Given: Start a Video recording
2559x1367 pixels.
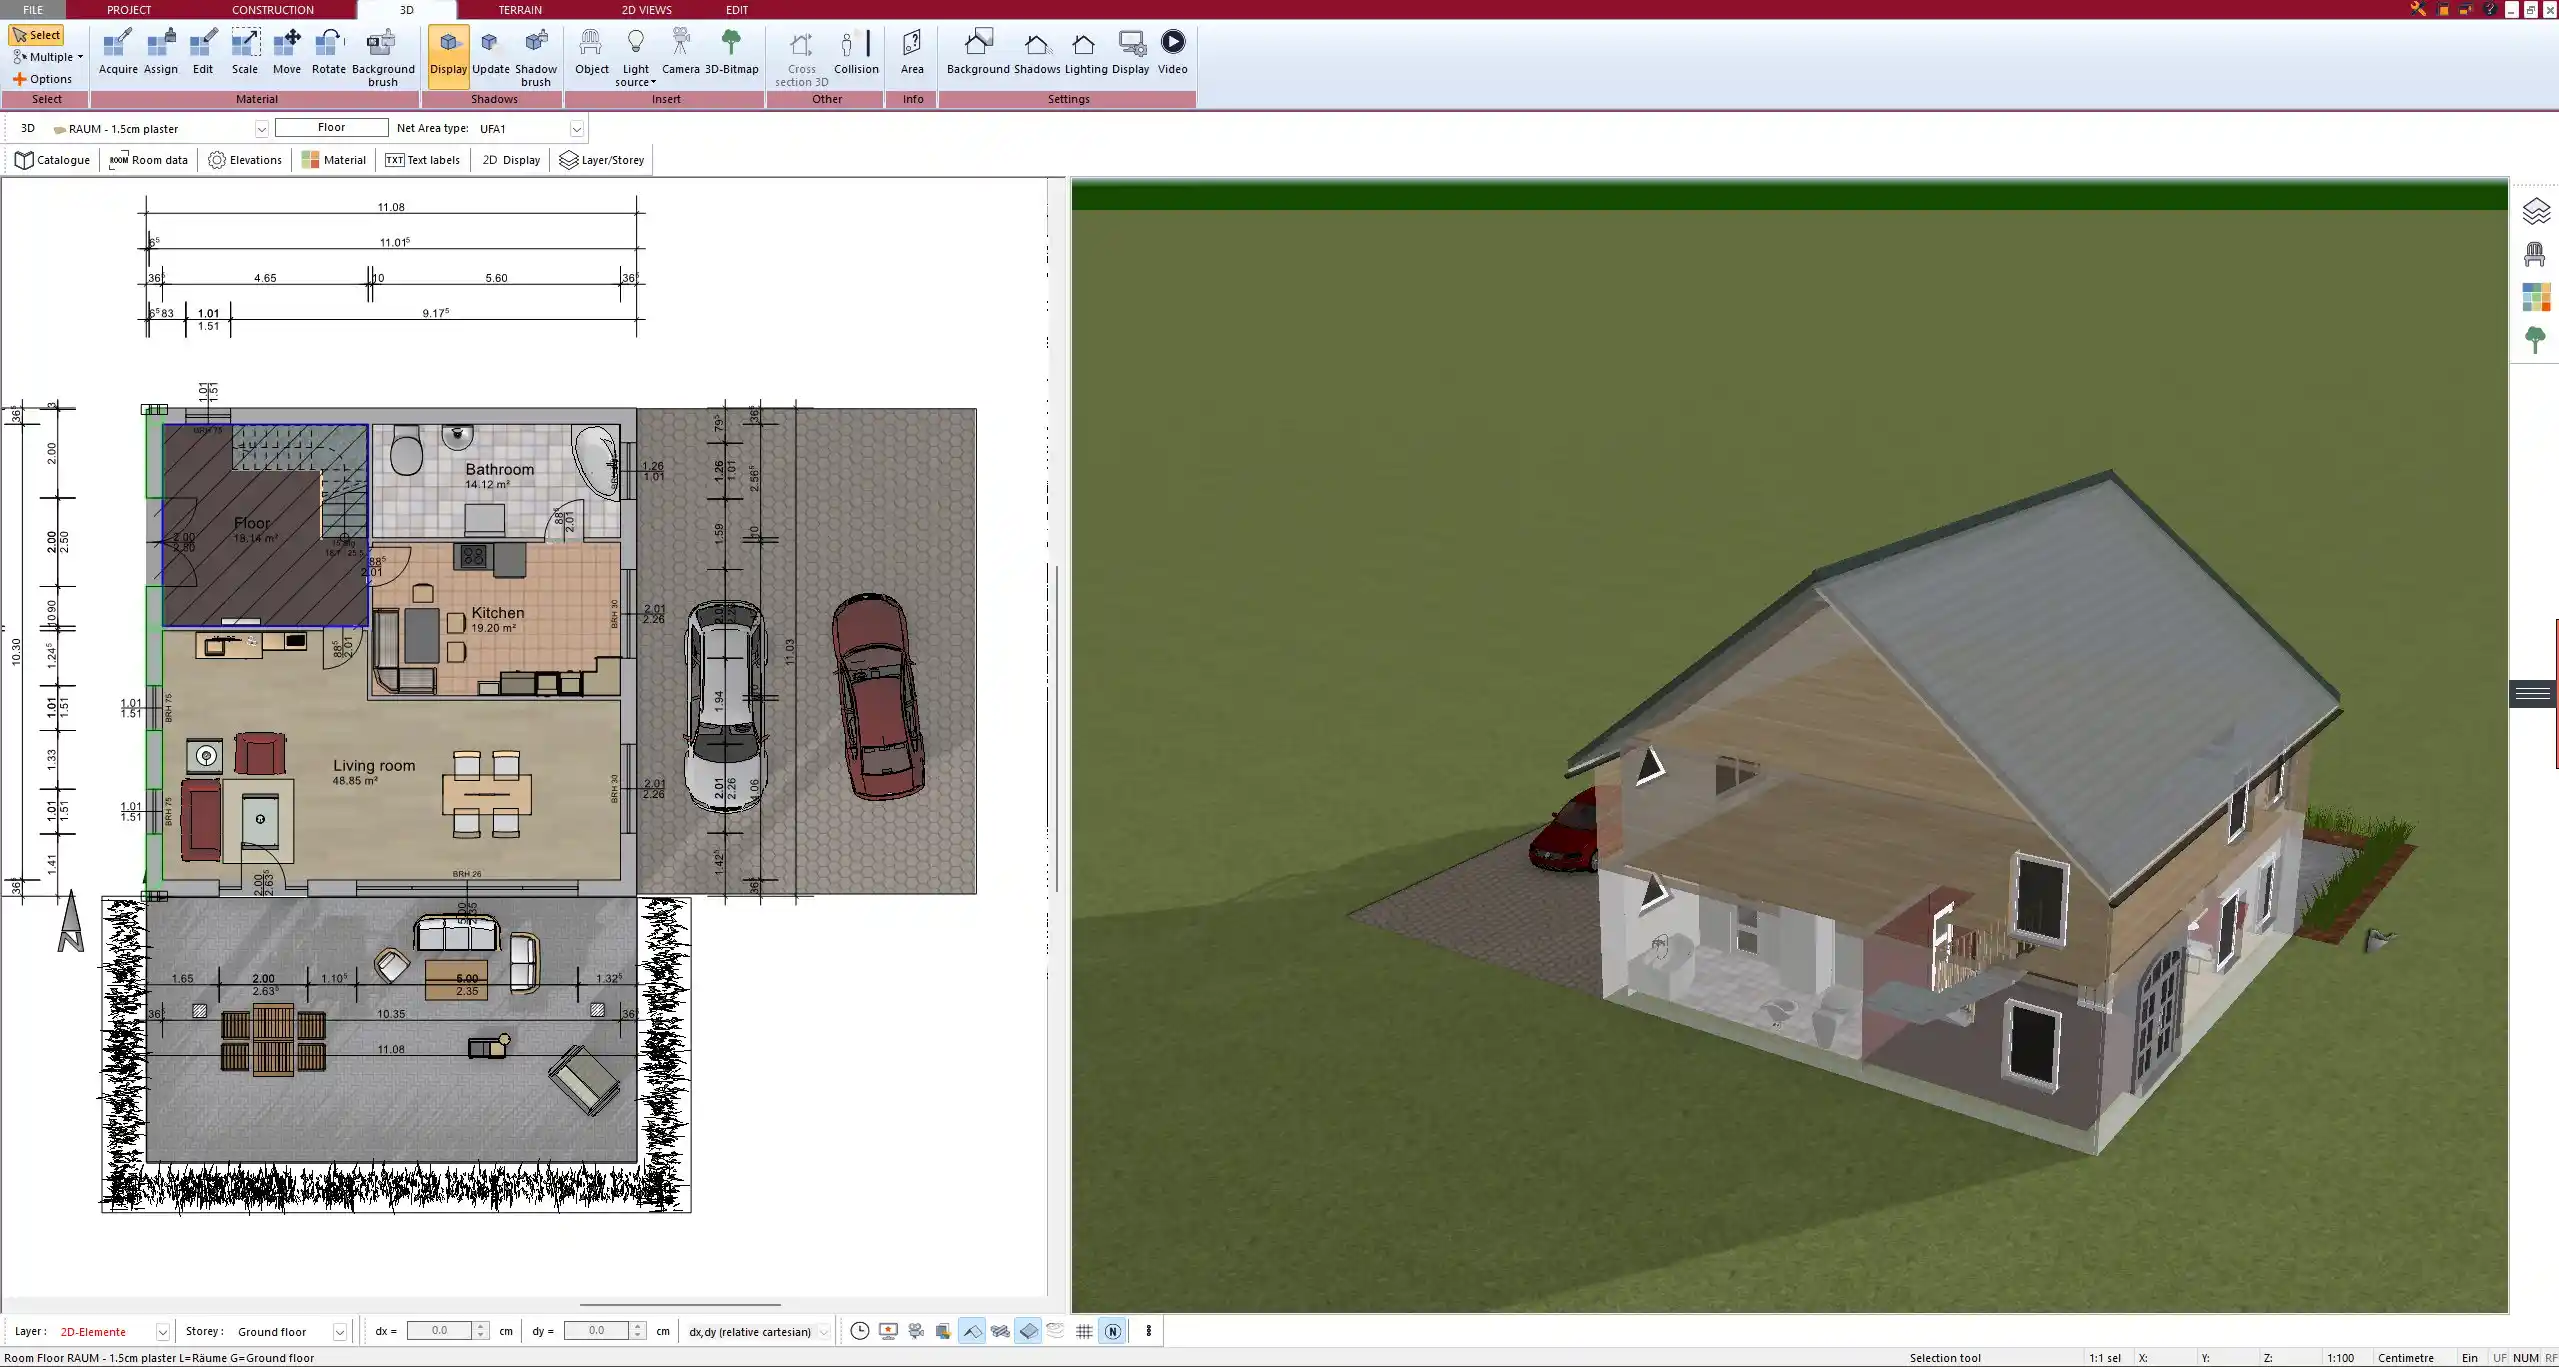Looking at the screenshot, I should 1171,50.
